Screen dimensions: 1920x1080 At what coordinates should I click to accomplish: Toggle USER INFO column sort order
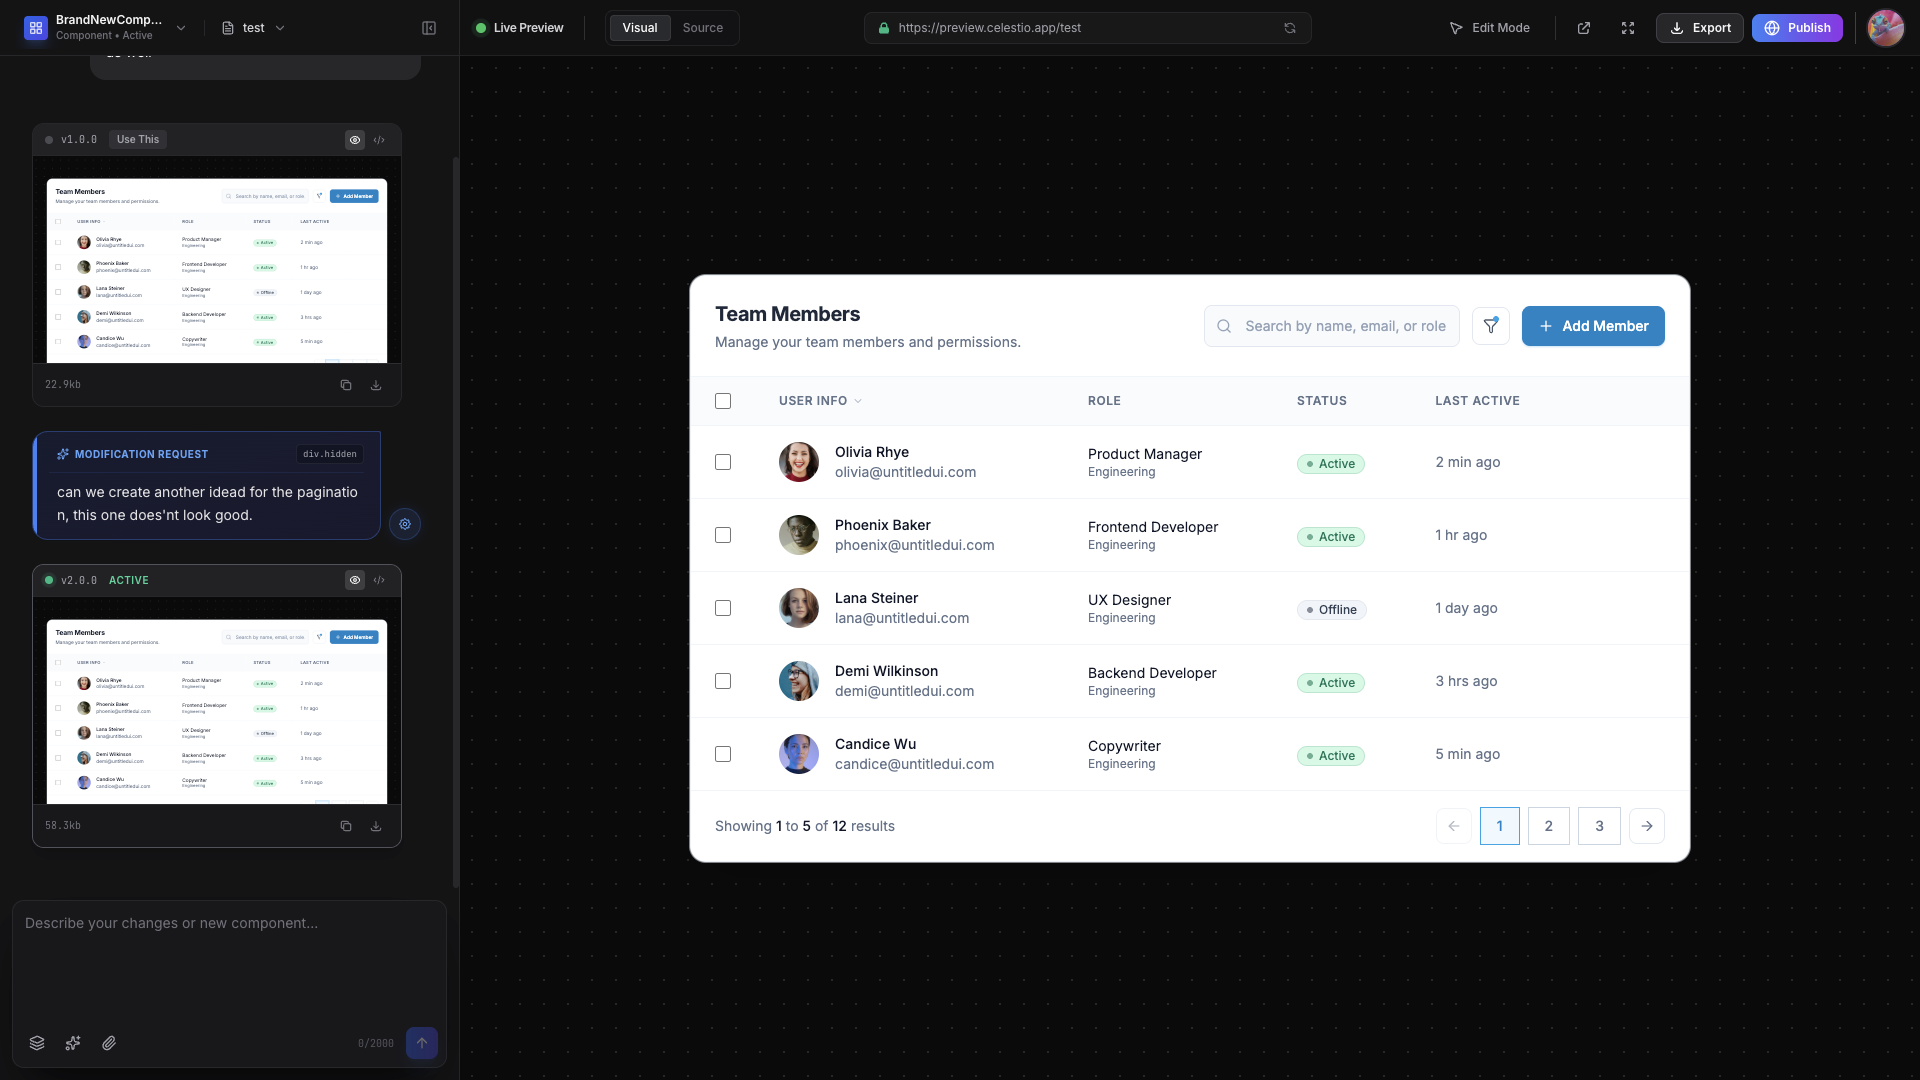click(x=820, y=401)
